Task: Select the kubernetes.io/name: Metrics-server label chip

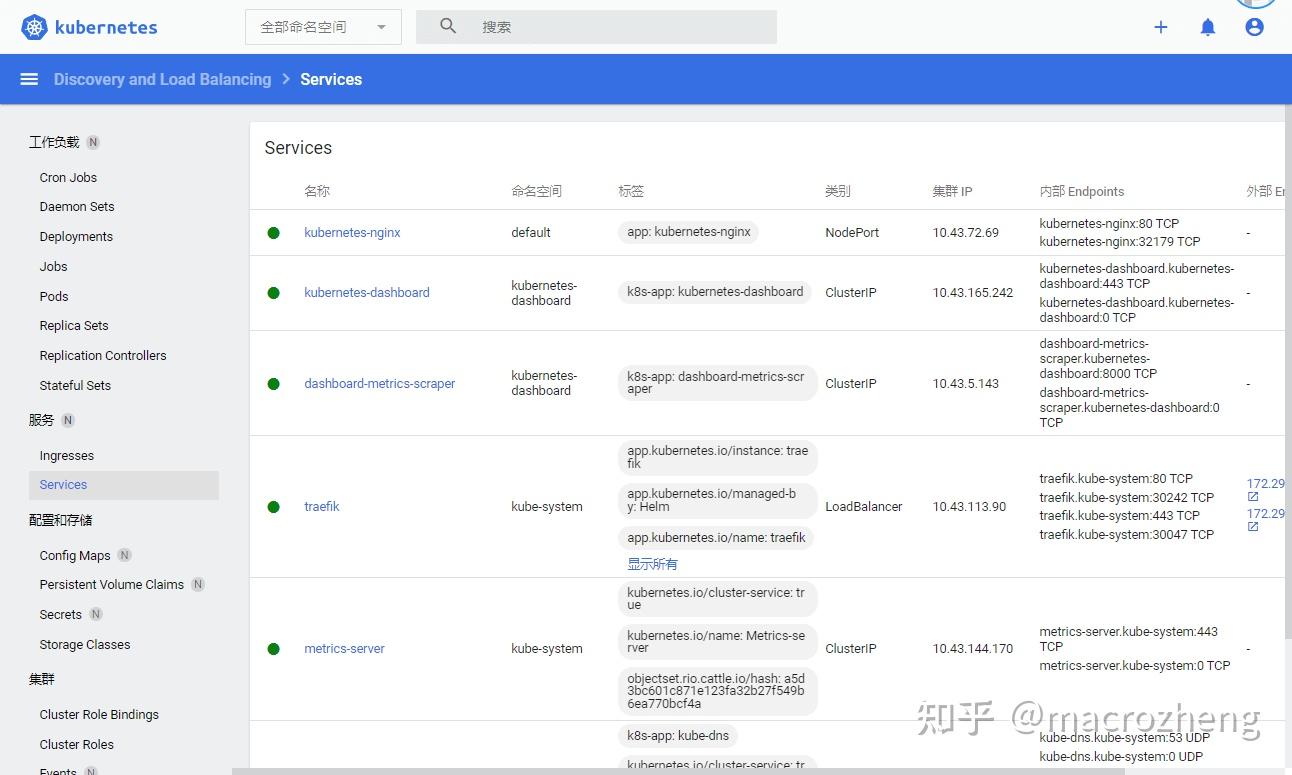Action: click(x=717, y=642)
